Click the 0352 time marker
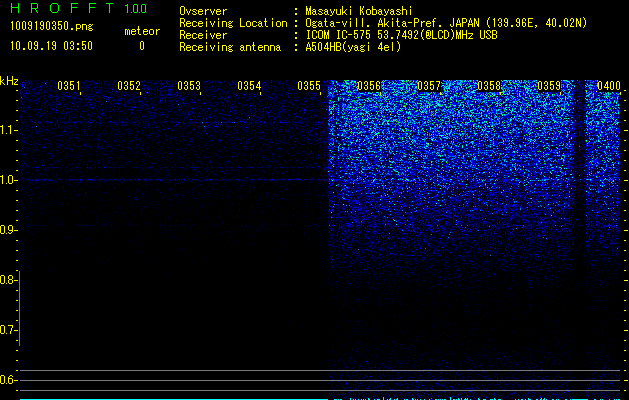 click(x=129, y=86)
